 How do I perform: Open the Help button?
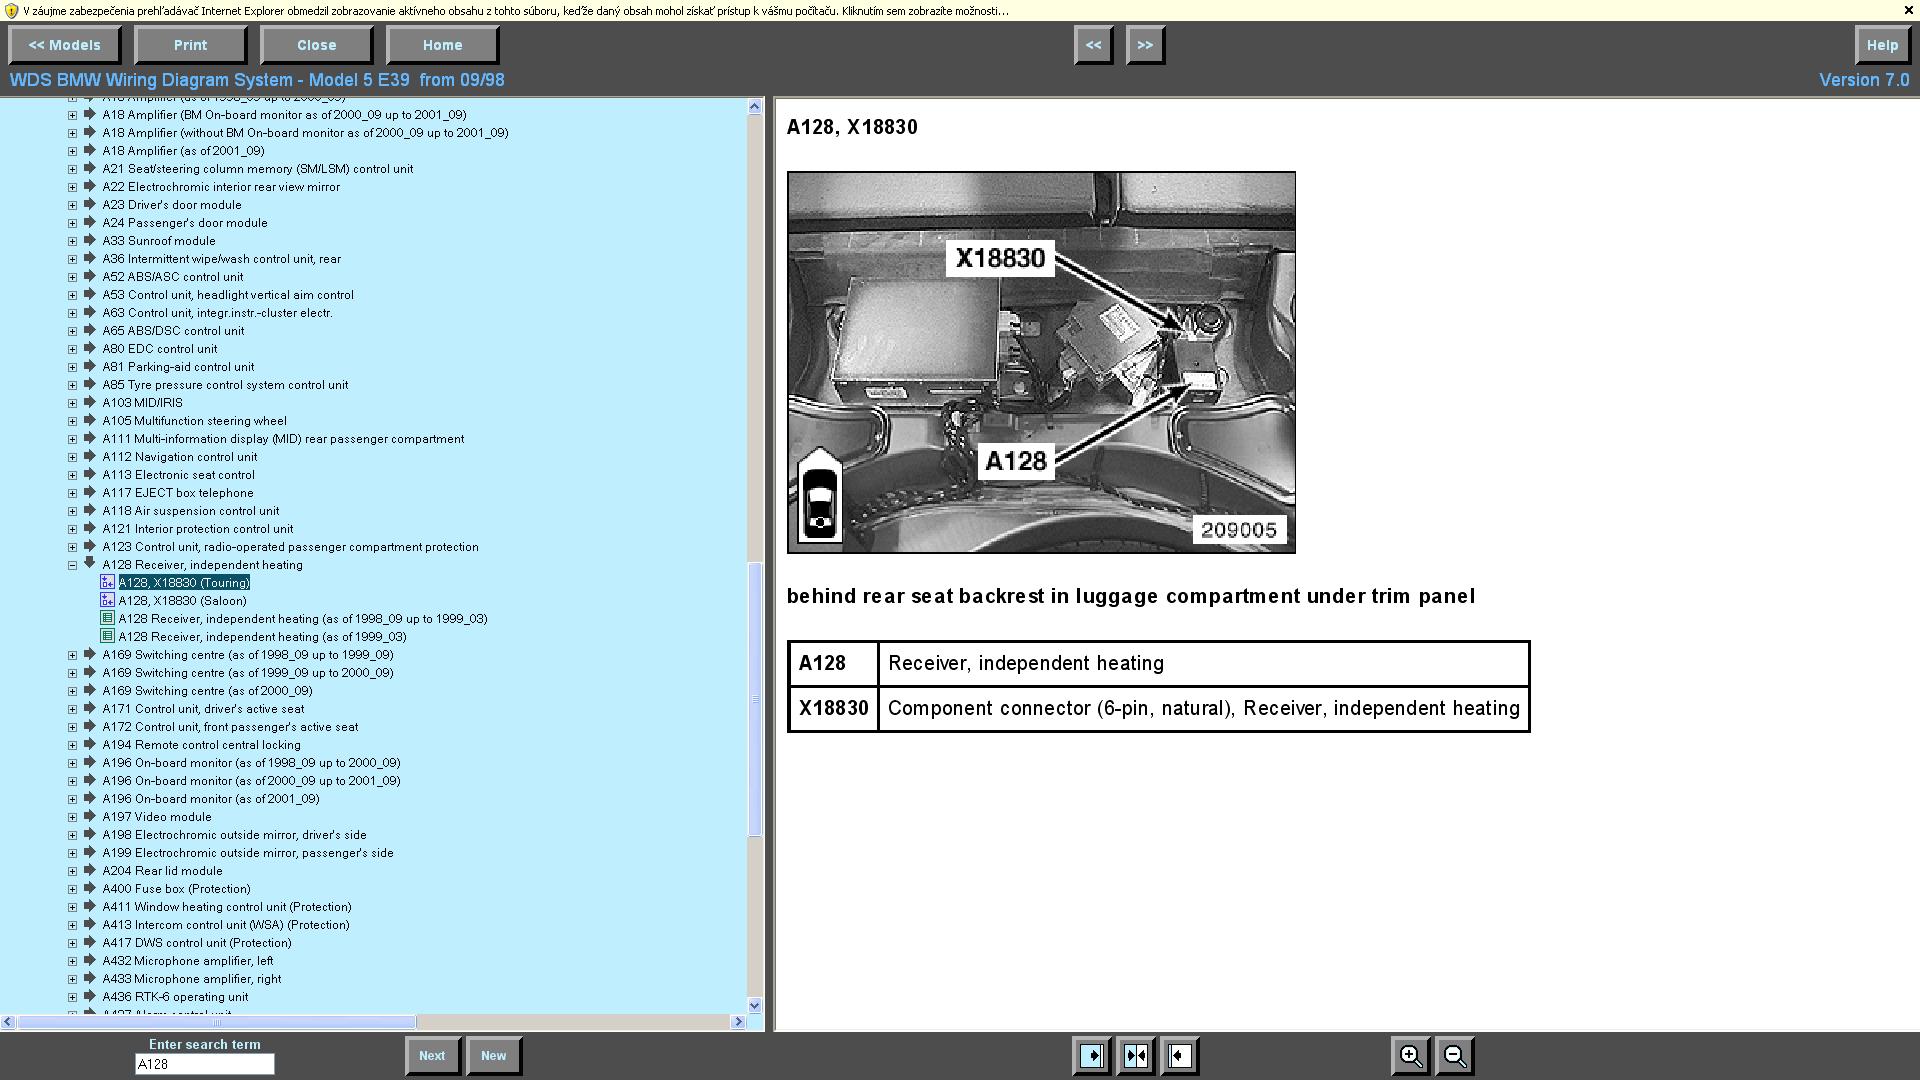(1881, 45)
